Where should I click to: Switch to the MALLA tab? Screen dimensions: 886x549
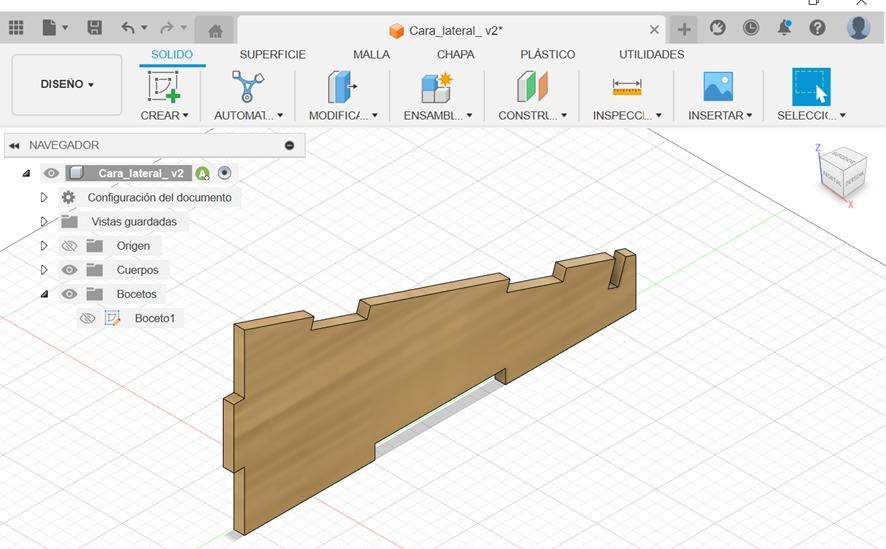click(x=371, y=55)
